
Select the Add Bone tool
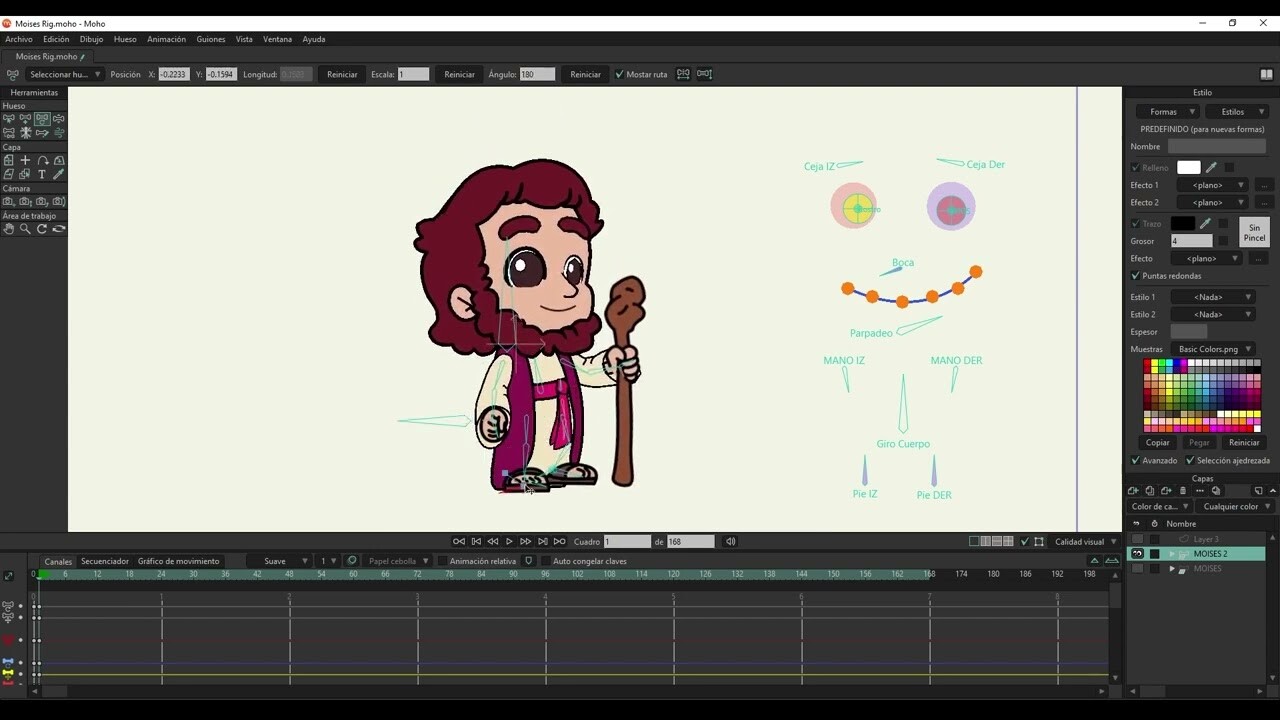pos(23,118)
